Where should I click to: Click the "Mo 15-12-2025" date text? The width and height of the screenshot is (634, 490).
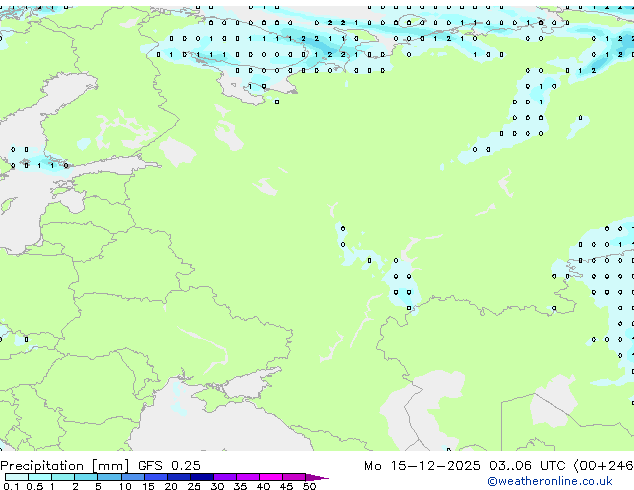(x=422, y=465)
